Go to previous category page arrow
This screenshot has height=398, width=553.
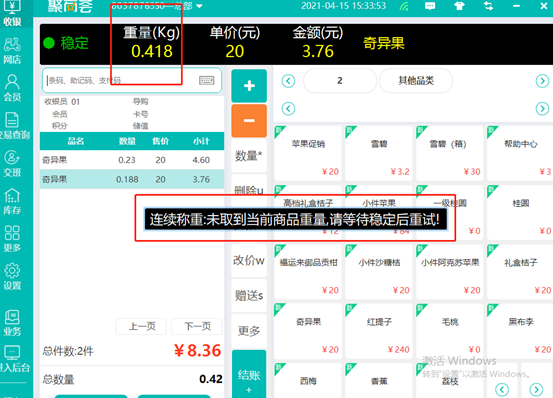point(288,81)
